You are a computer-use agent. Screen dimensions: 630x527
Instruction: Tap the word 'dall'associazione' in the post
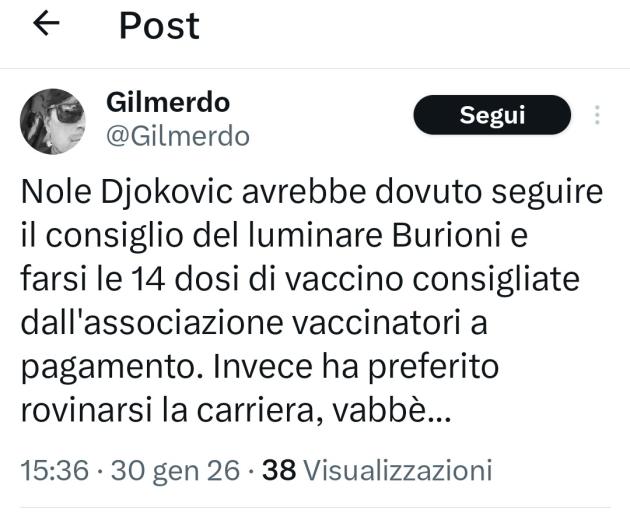[152, 323]
